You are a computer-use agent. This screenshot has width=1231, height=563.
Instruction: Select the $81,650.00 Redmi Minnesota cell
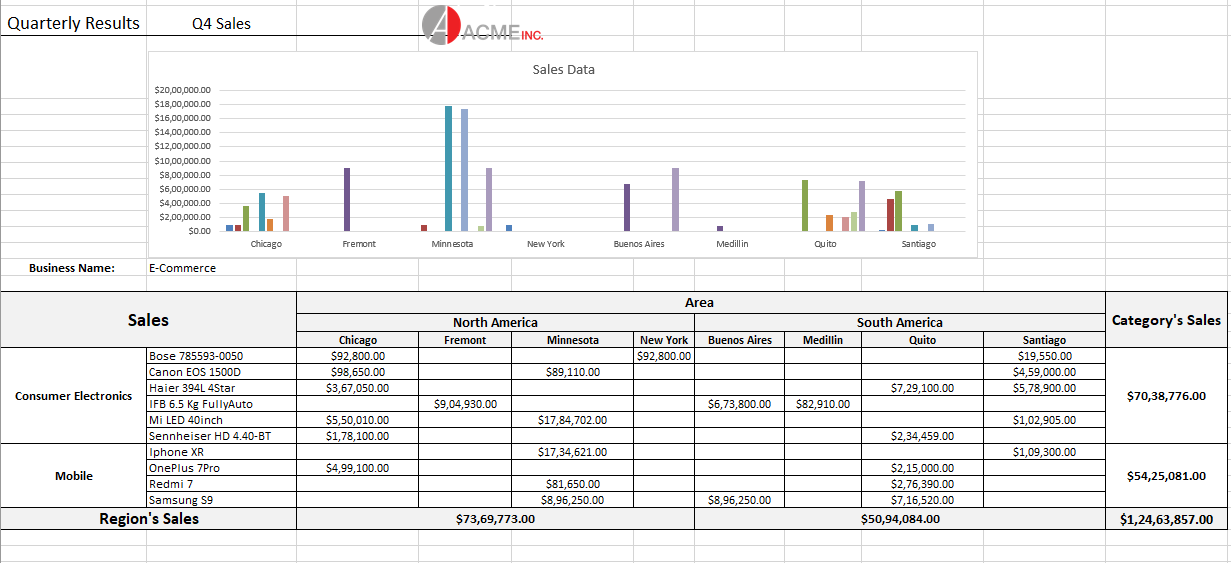[x=572, y=484]
